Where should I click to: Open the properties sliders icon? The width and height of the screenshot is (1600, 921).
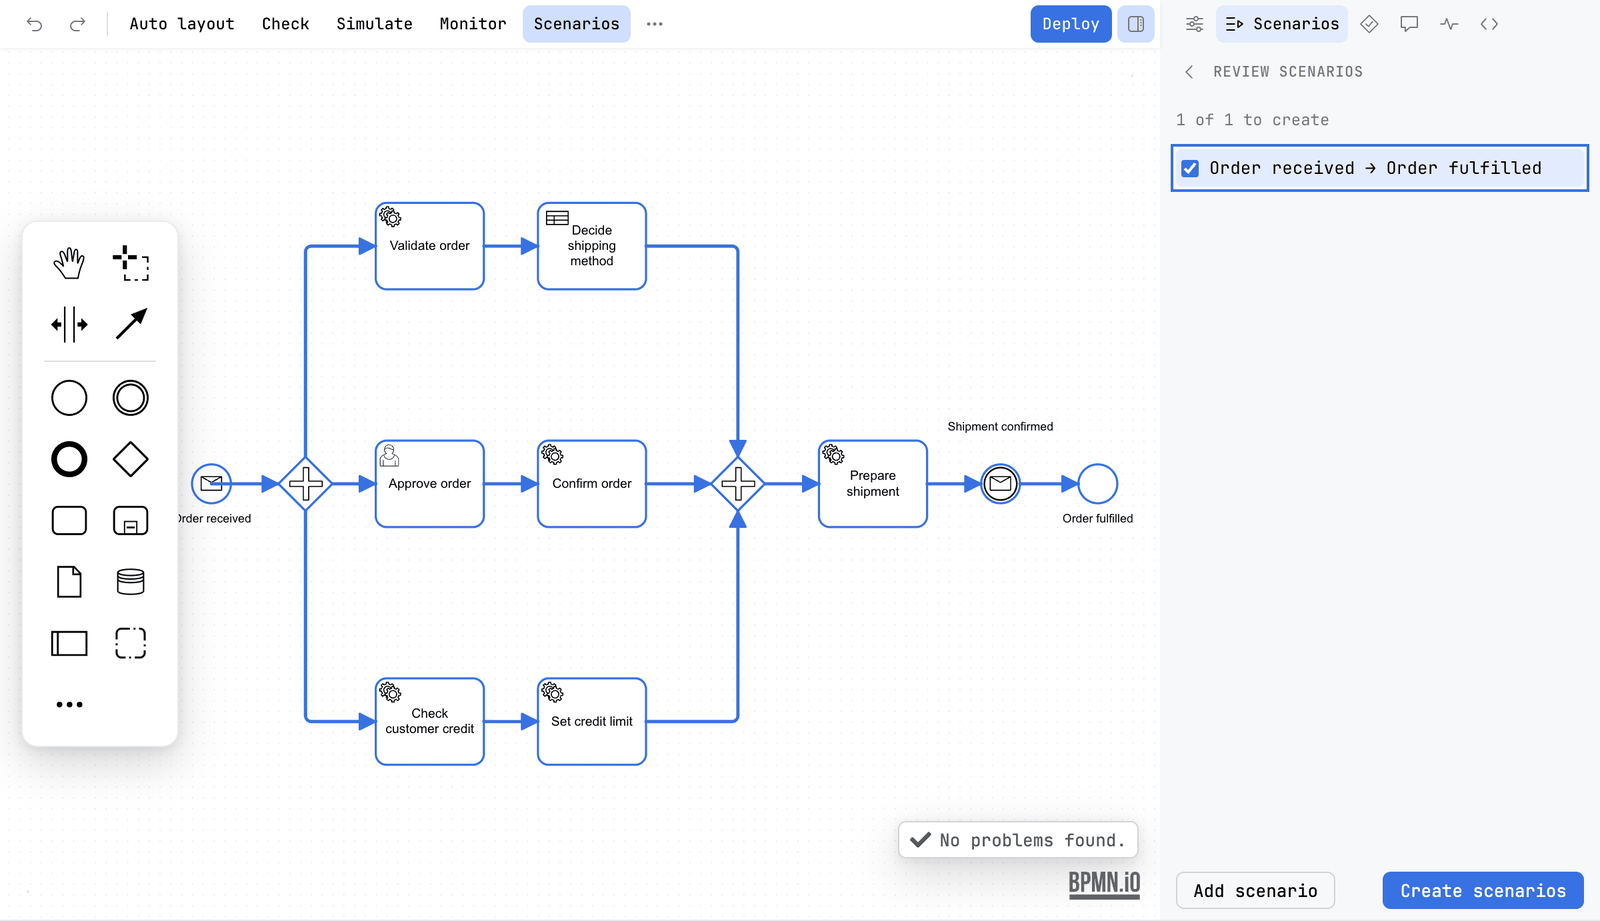point(1194,24)
